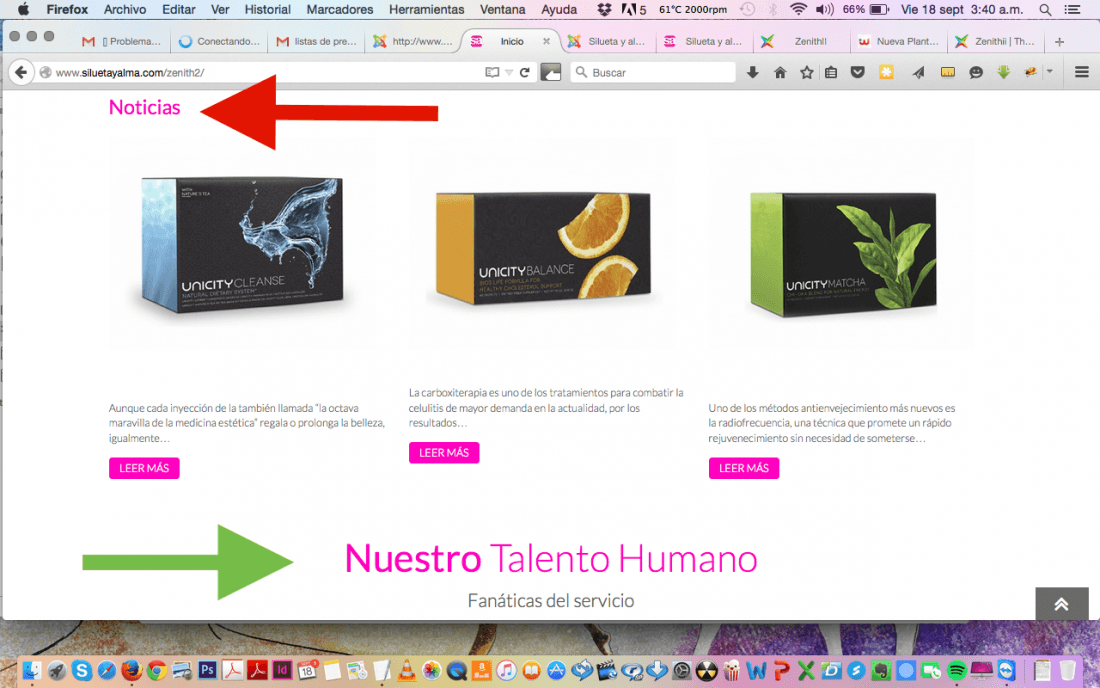Viewport: 1100px width, 688px height.
Task: Expand the address bar history dropdown arrow
Action: pos(509,72)
